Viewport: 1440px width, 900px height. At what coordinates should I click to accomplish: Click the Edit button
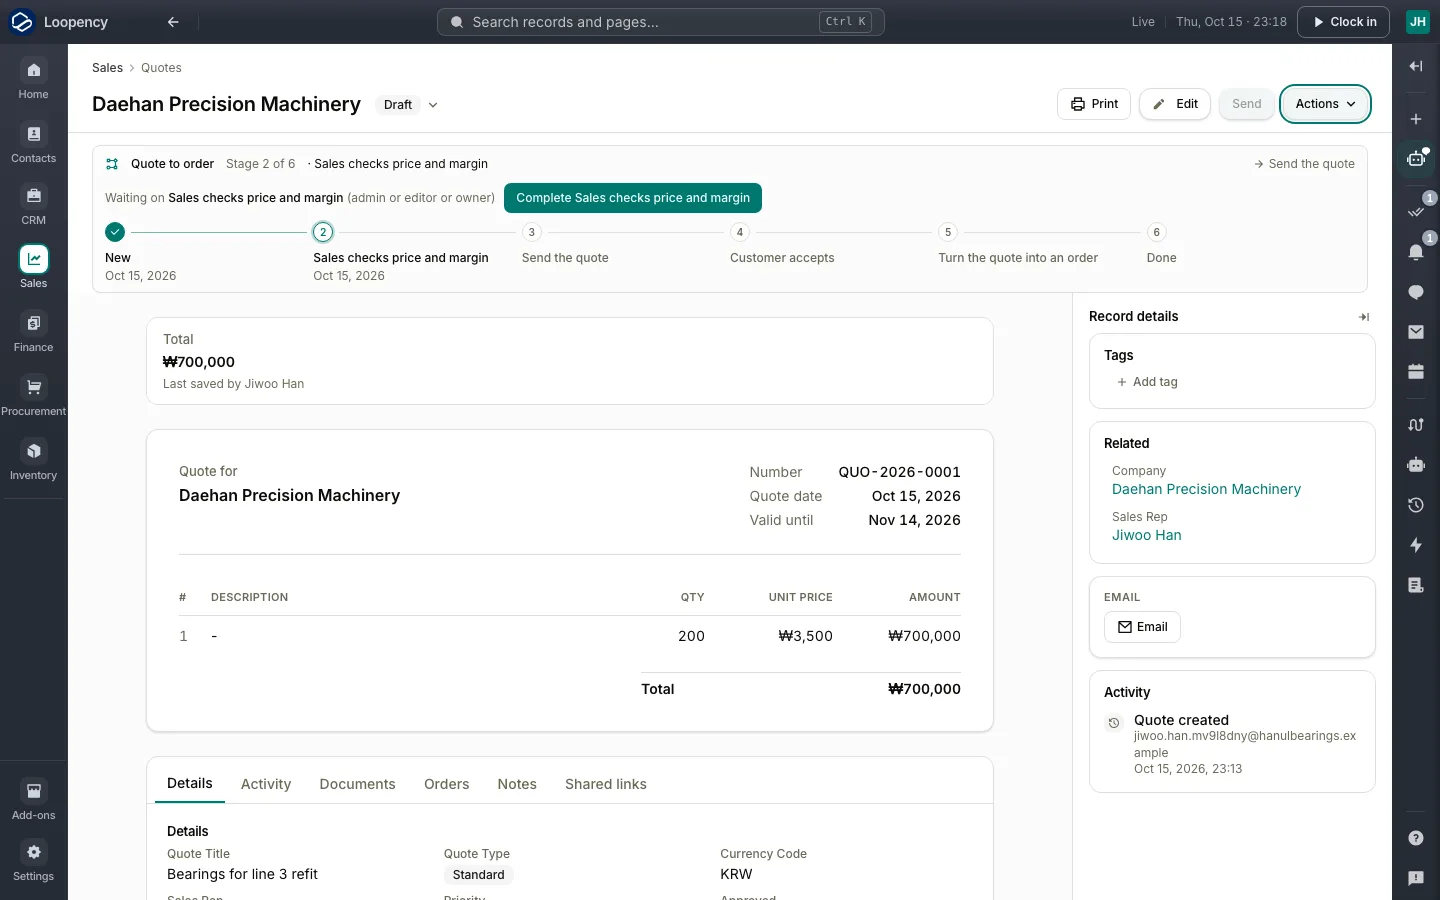coord(1175,104)
